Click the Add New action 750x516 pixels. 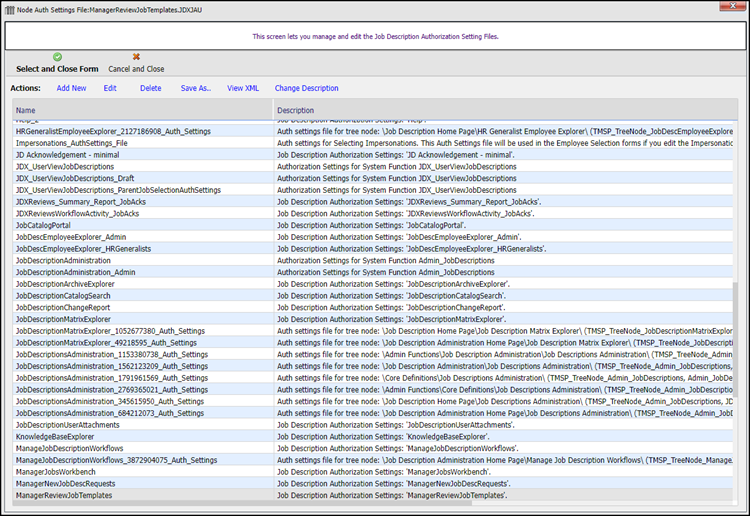71,88
